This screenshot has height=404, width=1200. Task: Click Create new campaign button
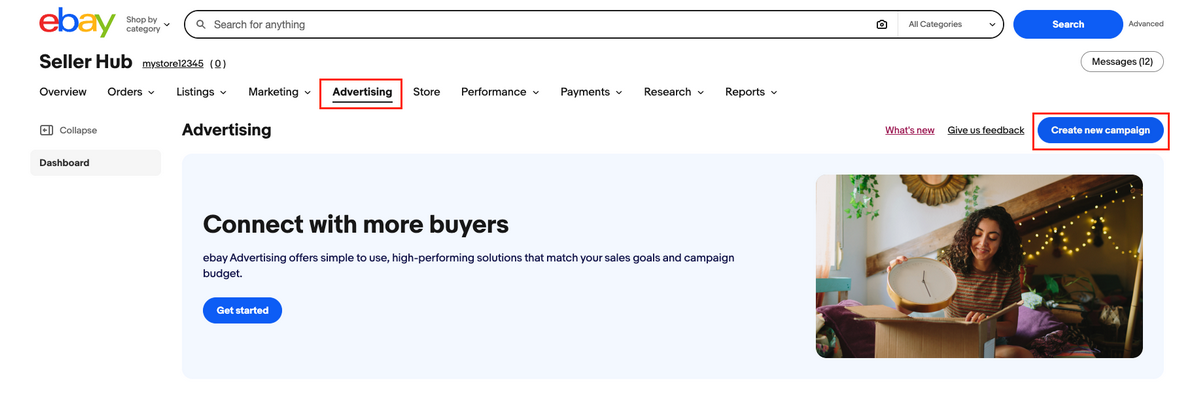[1101, 130]
